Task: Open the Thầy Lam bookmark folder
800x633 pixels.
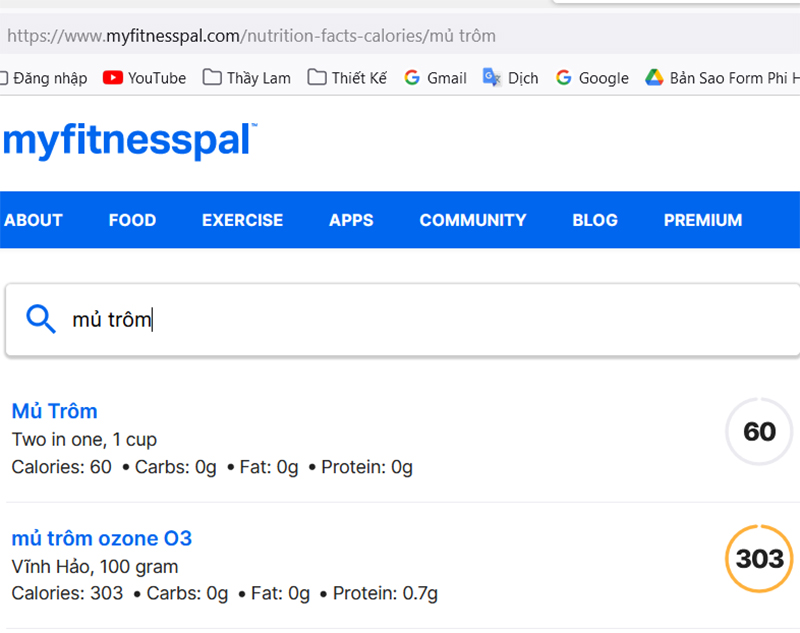Action: (x=247, y=78)
